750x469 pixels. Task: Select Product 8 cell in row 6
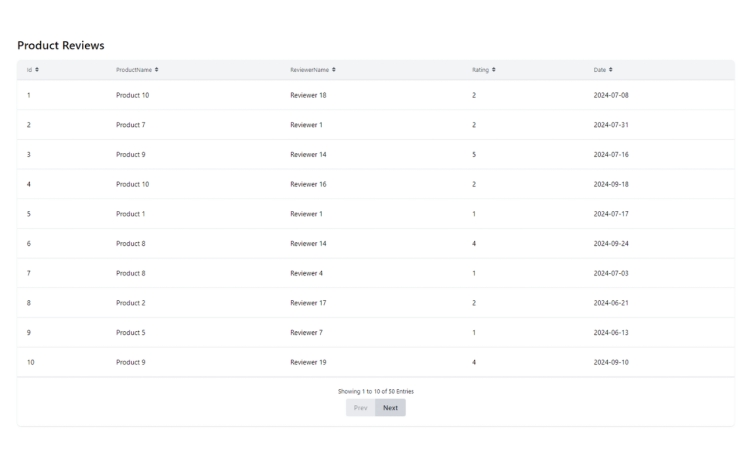click(x=131, y=243)
